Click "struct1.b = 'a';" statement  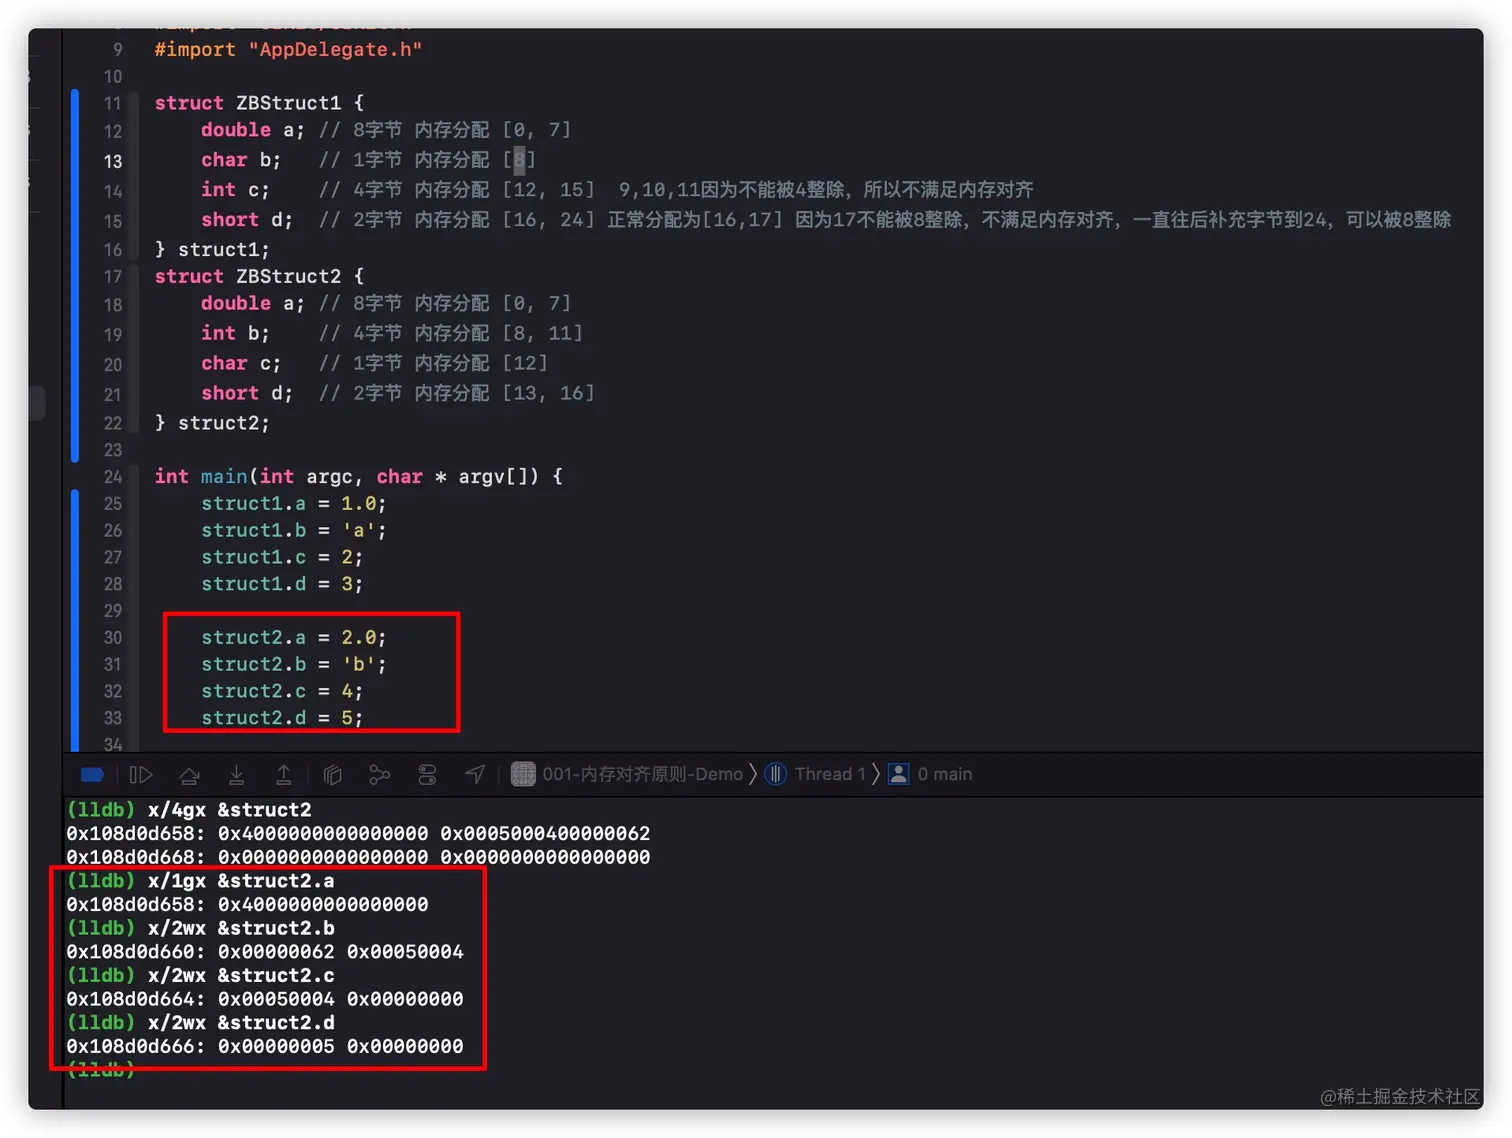coord(294,531)
